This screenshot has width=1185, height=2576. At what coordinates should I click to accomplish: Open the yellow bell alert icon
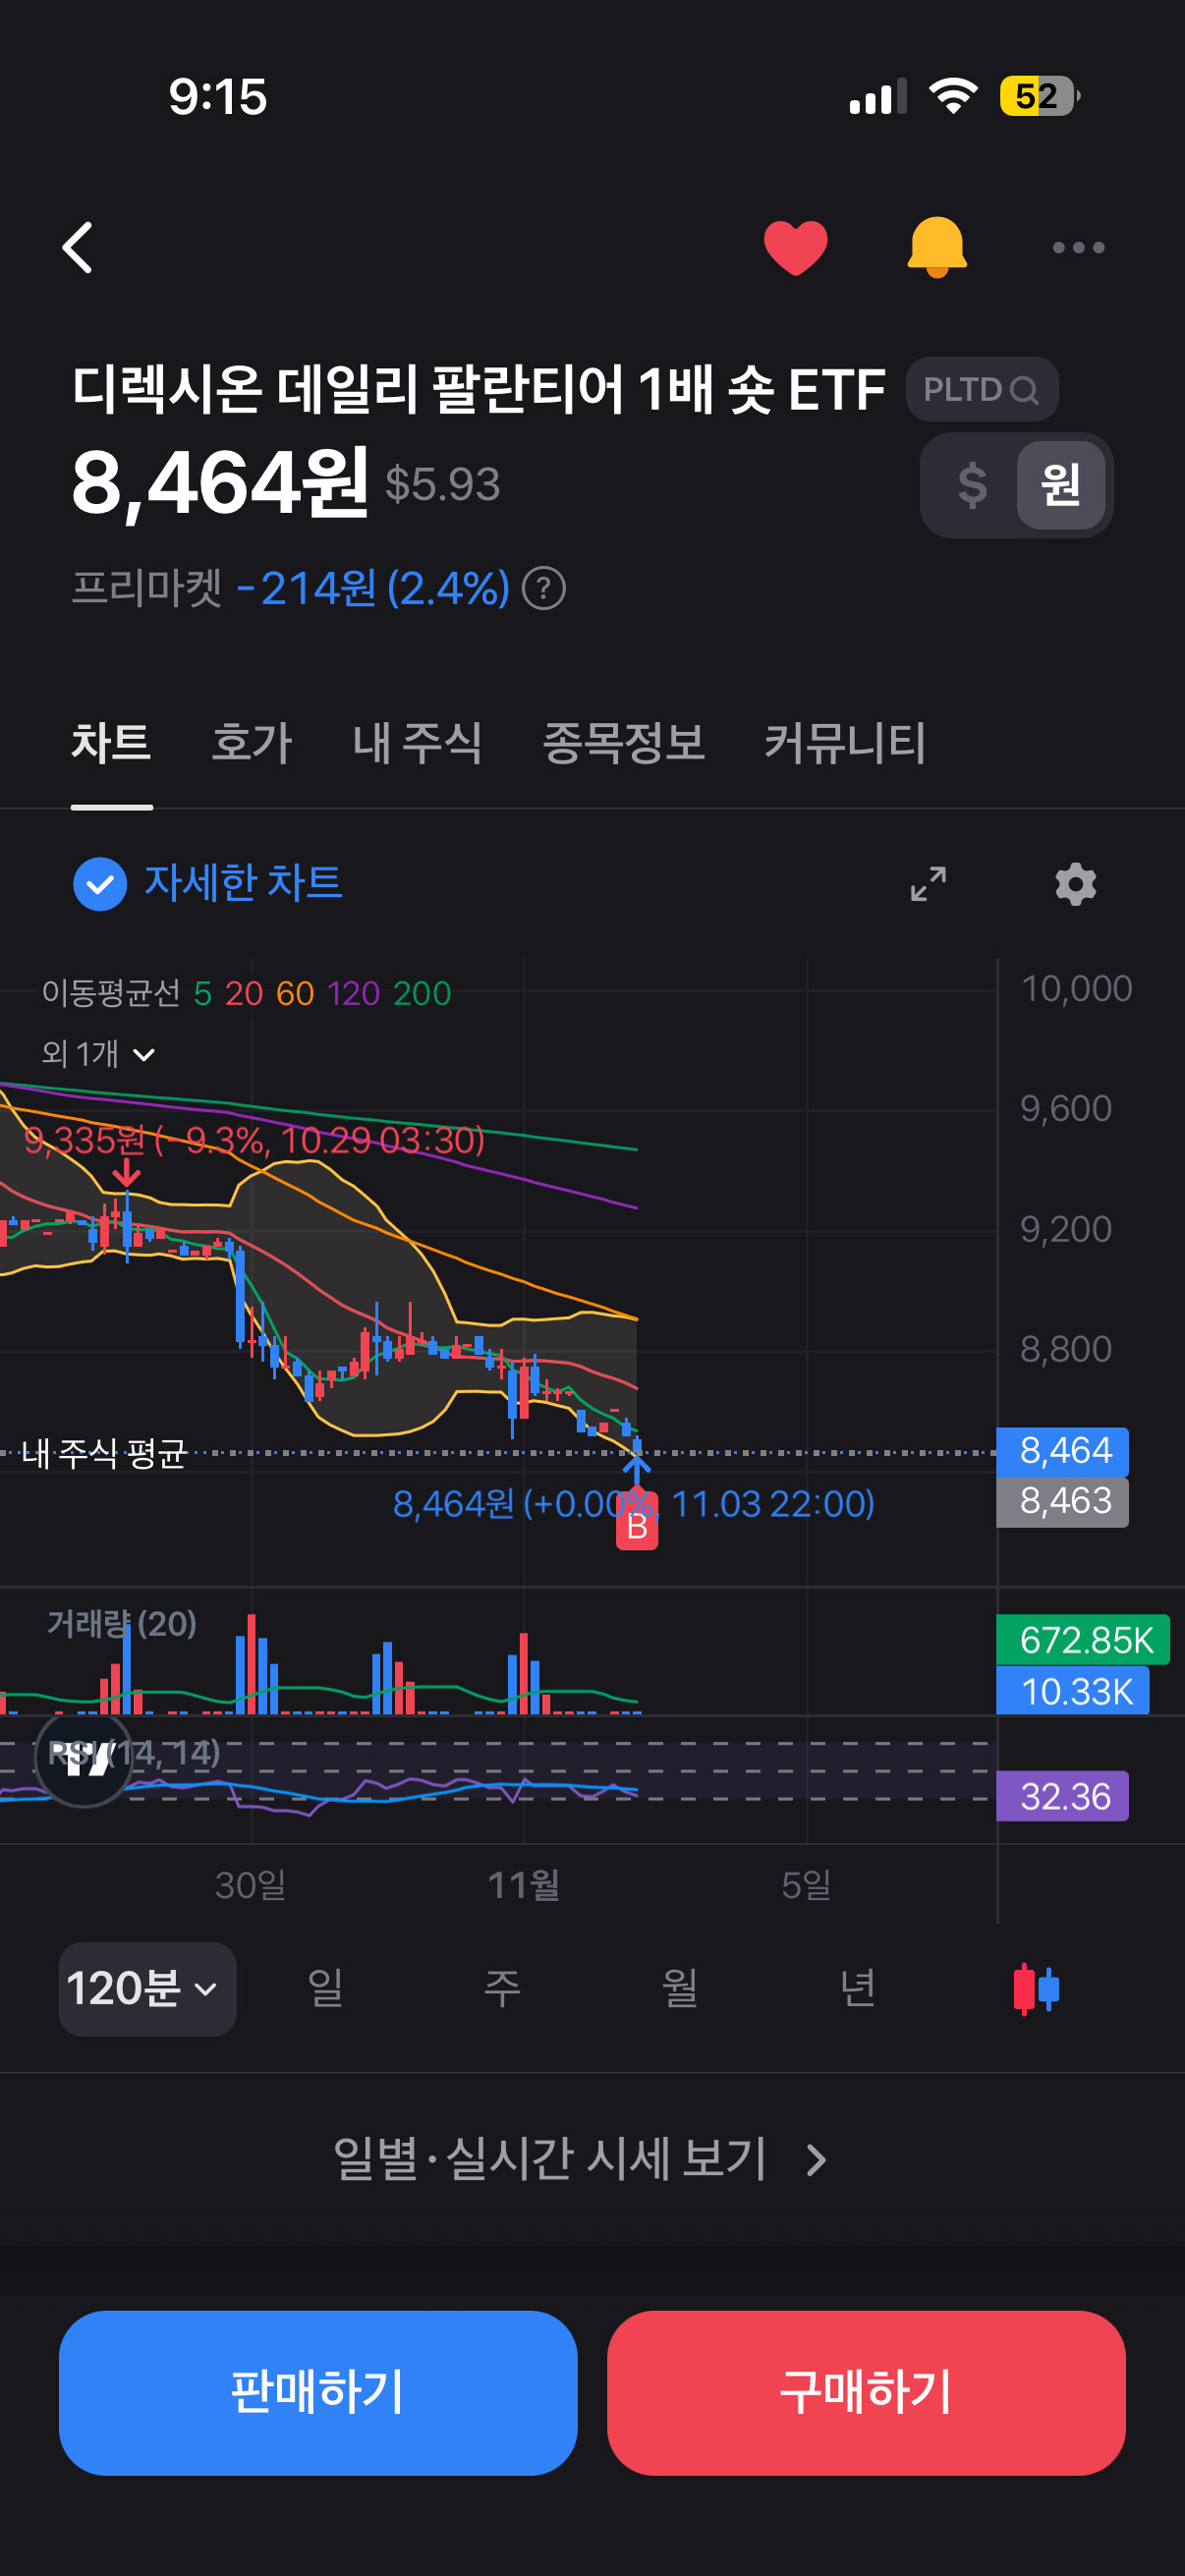tap(936, 247)
